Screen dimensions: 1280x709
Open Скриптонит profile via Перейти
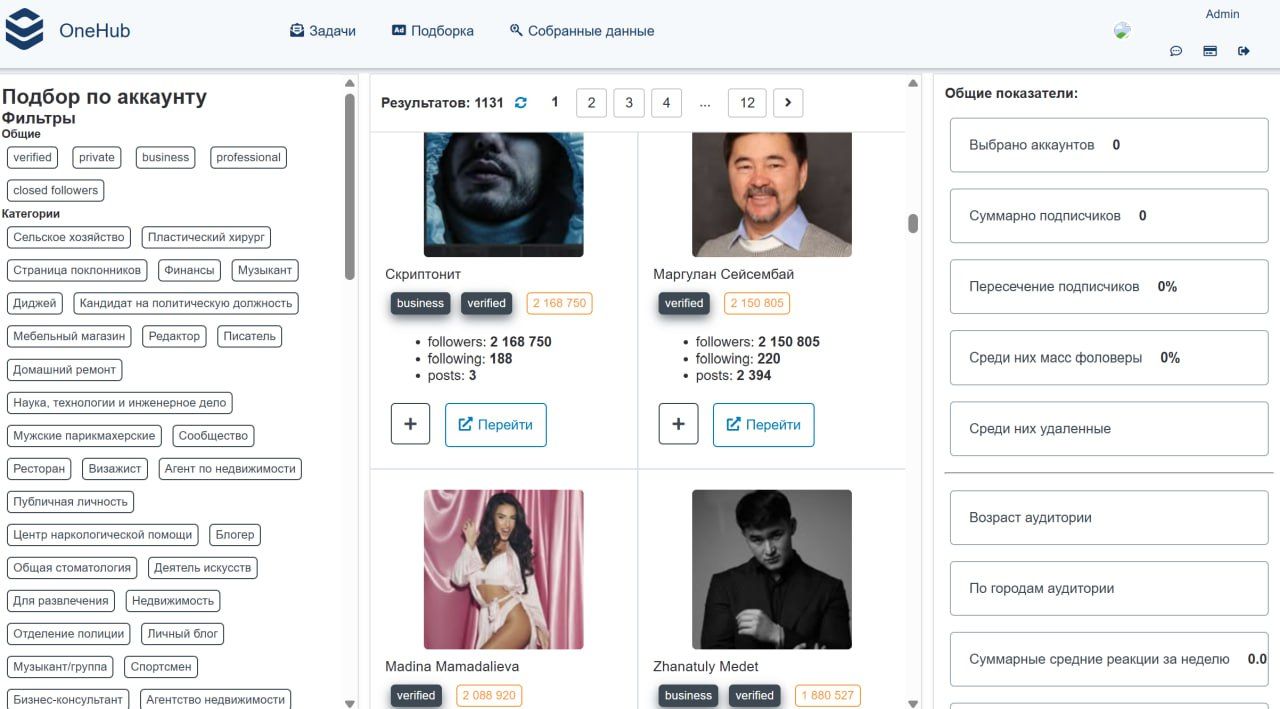click(496, 424)
